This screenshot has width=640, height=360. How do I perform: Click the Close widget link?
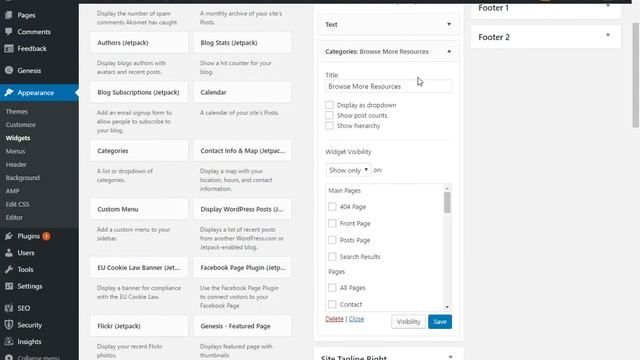tap(356, 319)
